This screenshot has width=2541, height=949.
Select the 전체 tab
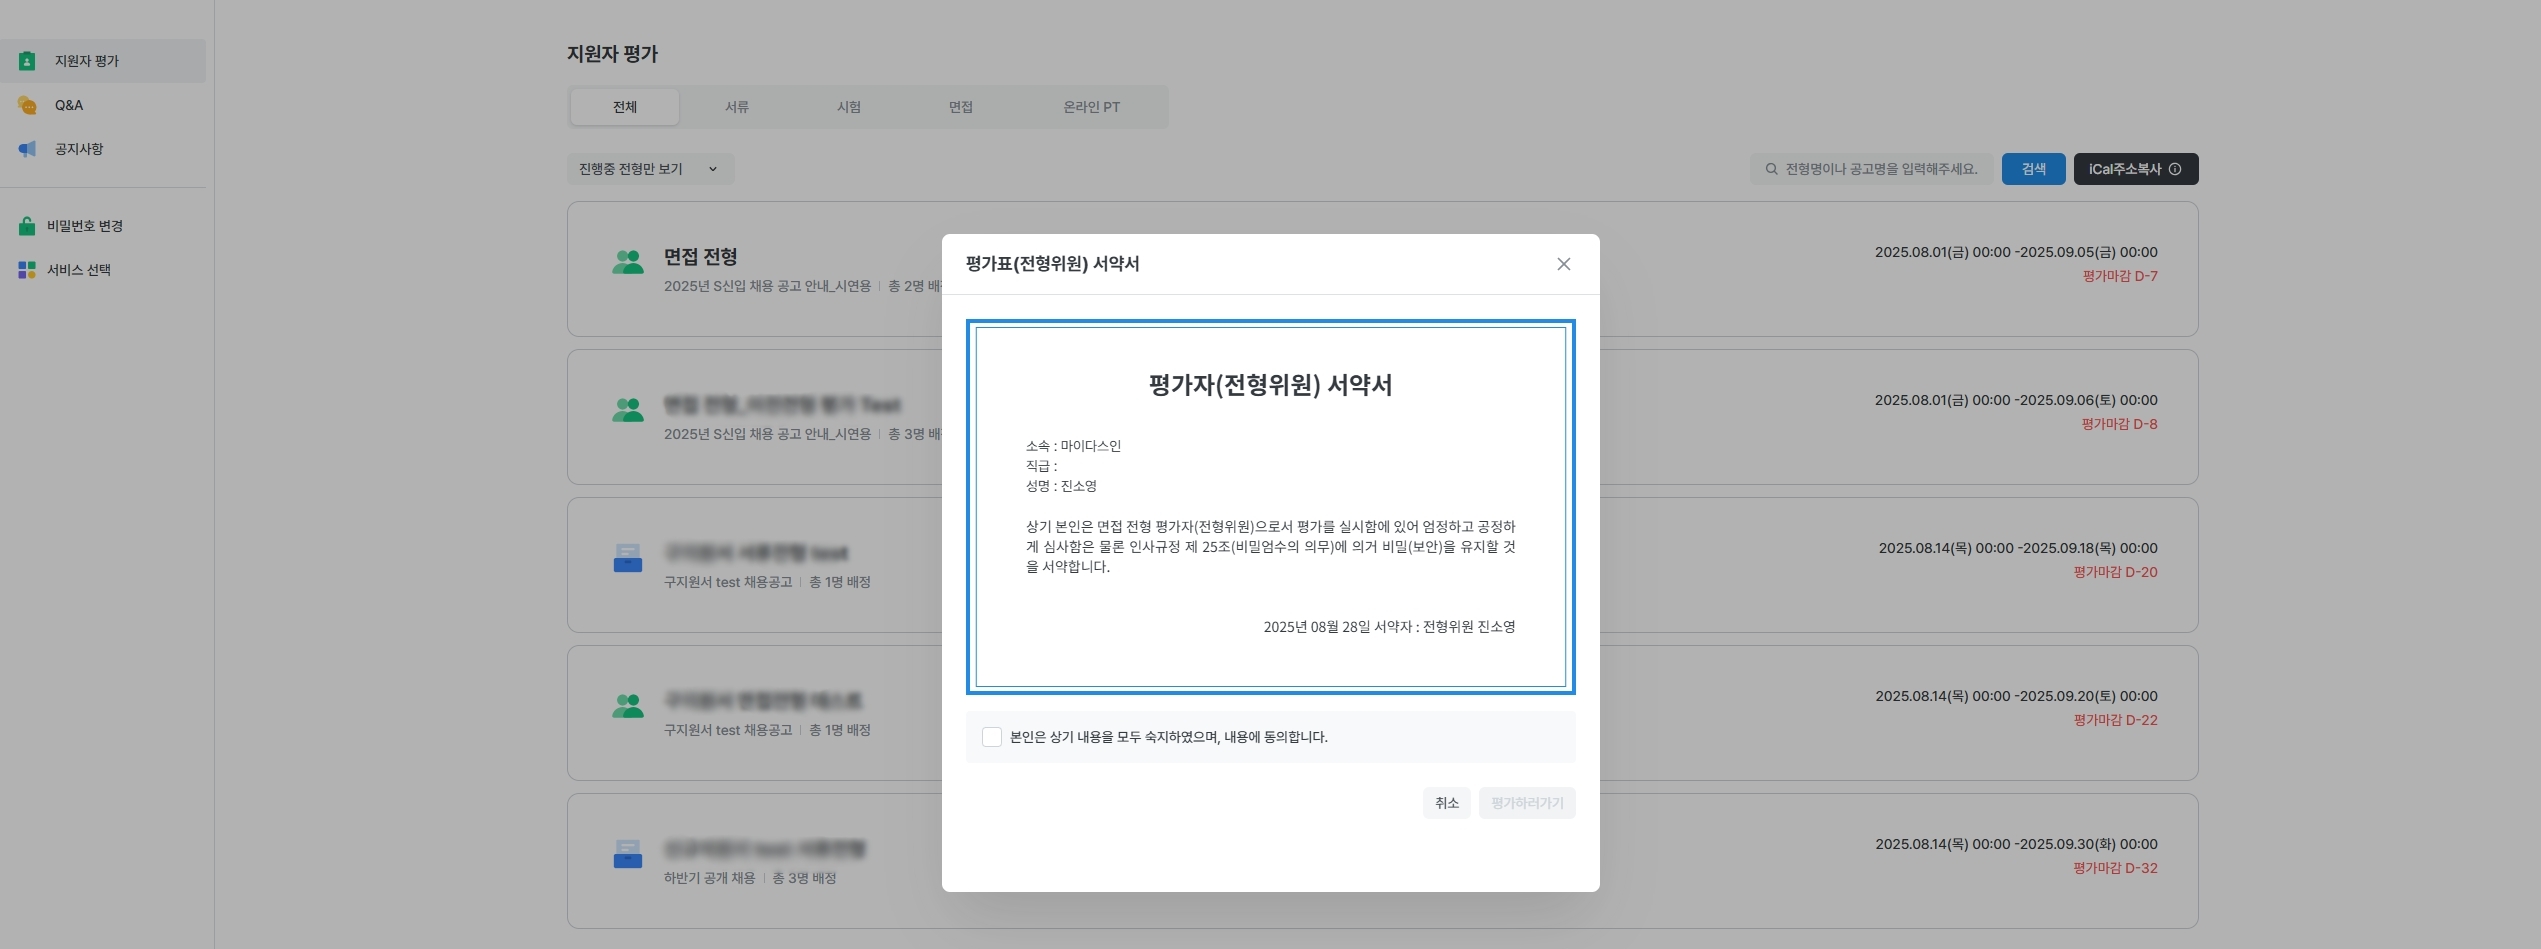624,106
